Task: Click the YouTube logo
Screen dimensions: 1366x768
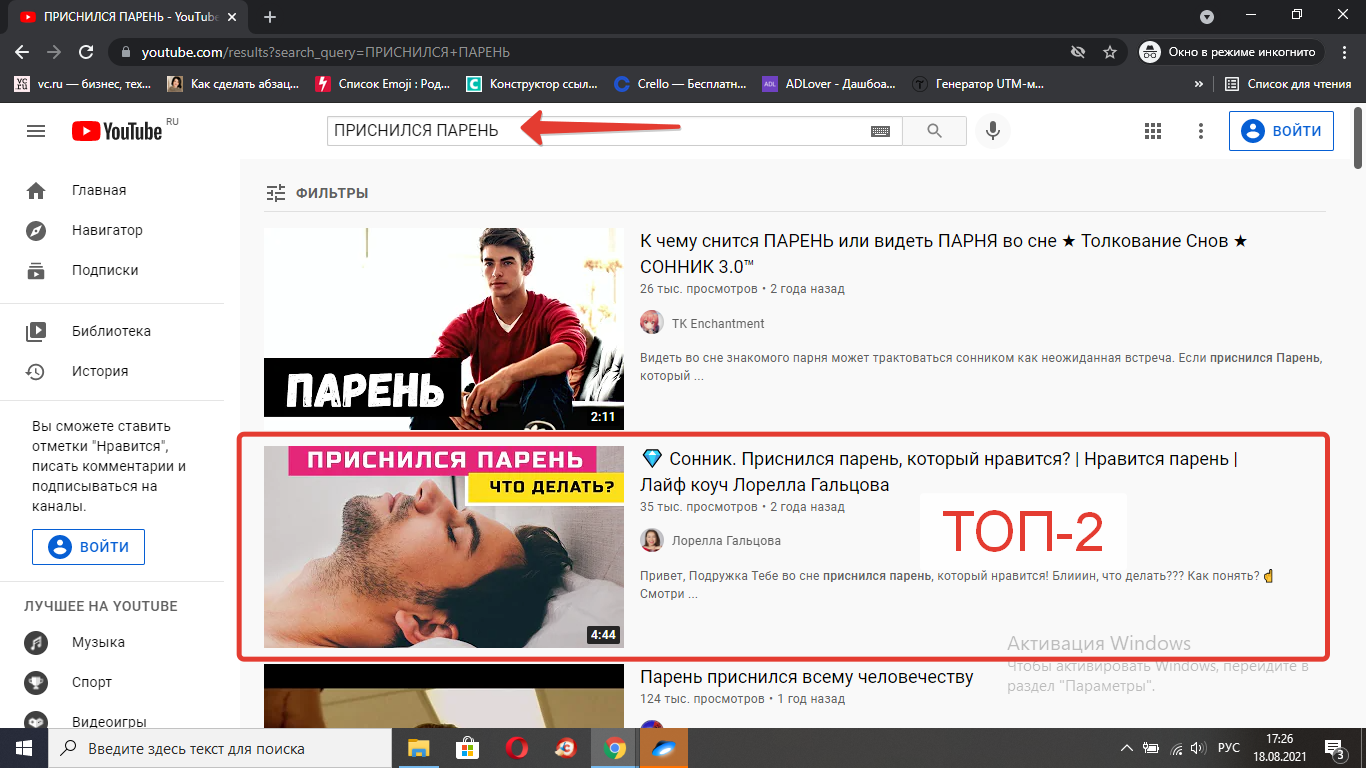Action: (117, 131)
